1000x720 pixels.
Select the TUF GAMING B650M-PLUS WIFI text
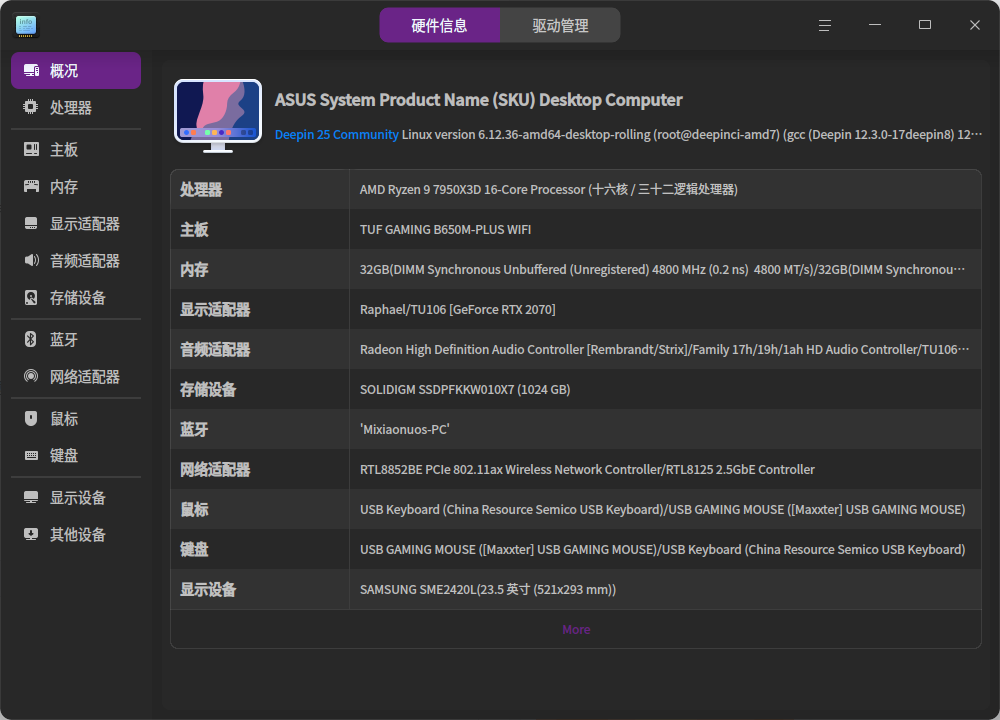pos(445,230)
